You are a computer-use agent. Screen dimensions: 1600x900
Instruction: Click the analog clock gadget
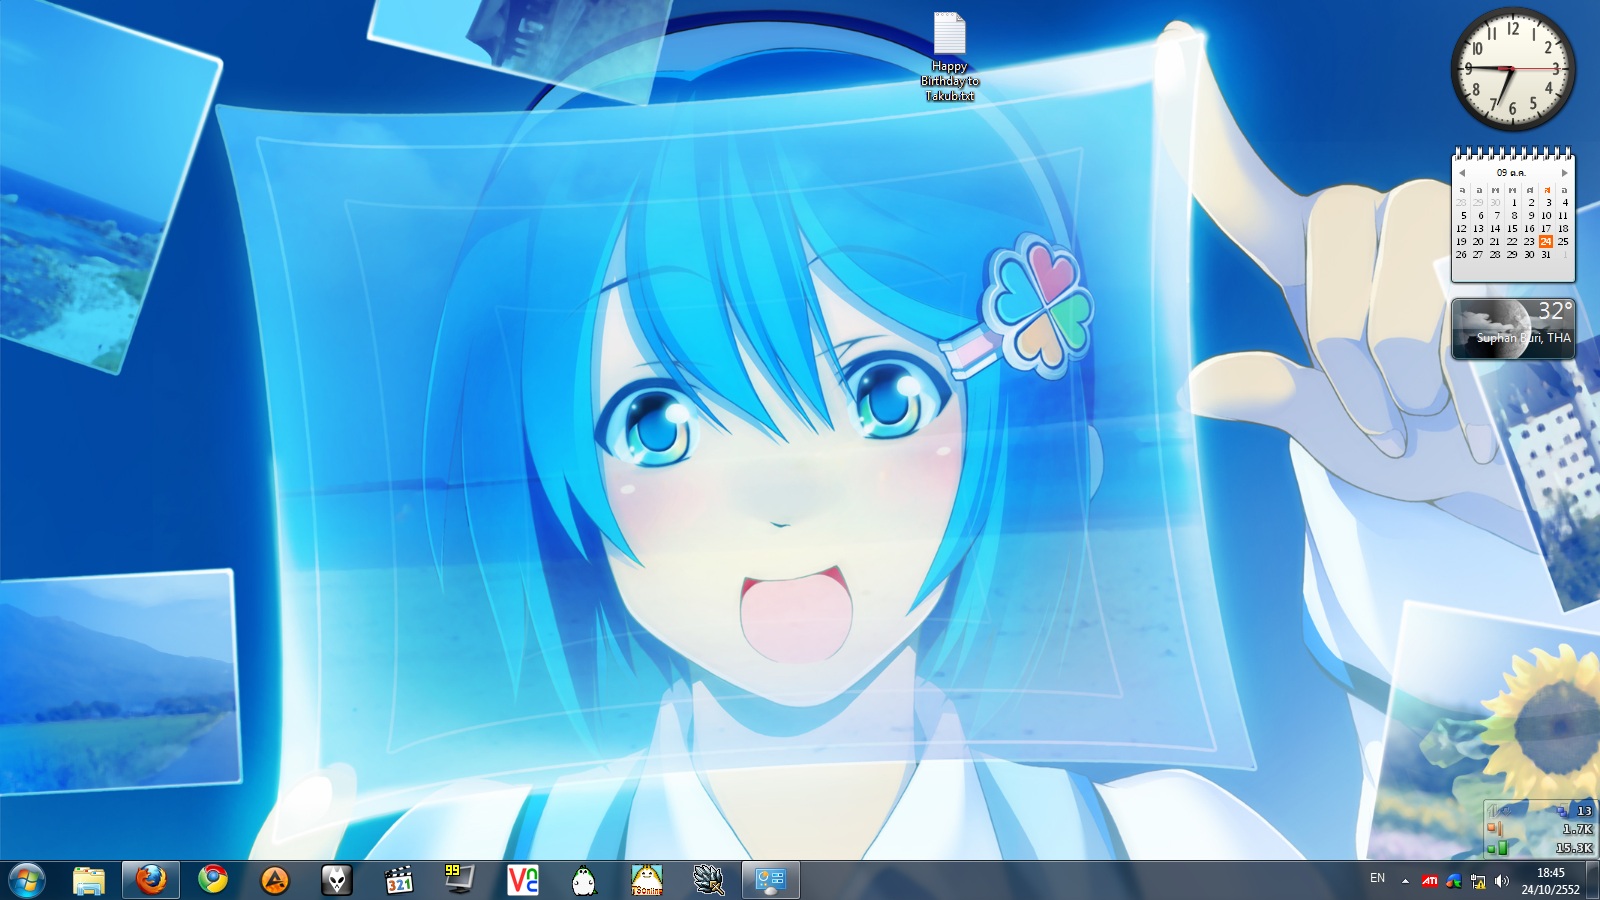coord(1512,69)
